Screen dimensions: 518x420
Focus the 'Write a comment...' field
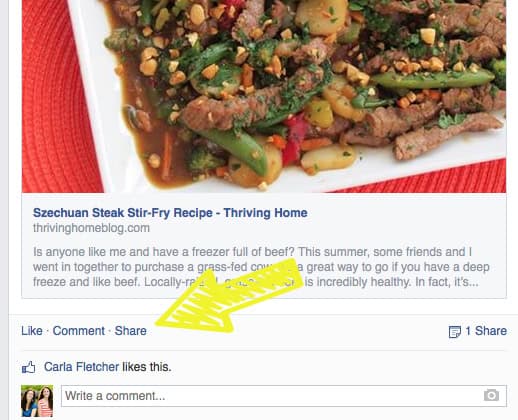284,396
